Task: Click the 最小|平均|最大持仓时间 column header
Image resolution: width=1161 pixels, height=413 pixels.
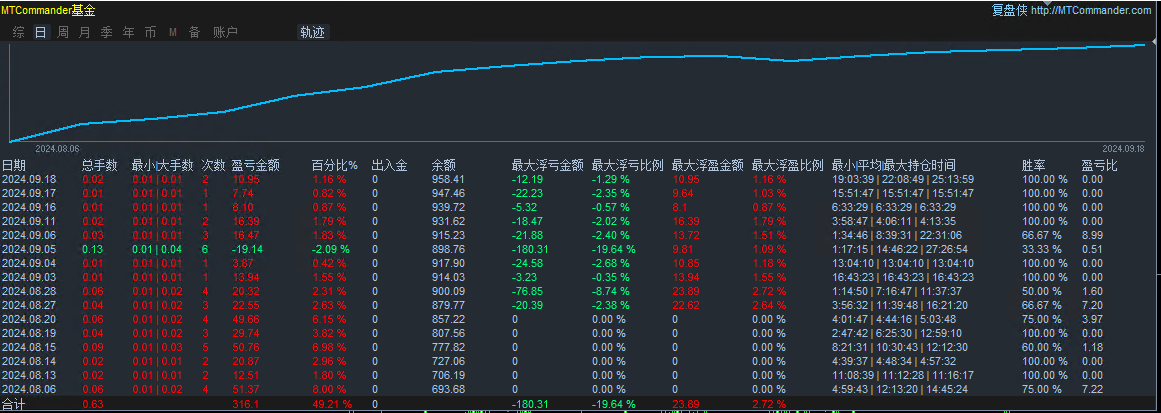Action: [x=894, y=165]
